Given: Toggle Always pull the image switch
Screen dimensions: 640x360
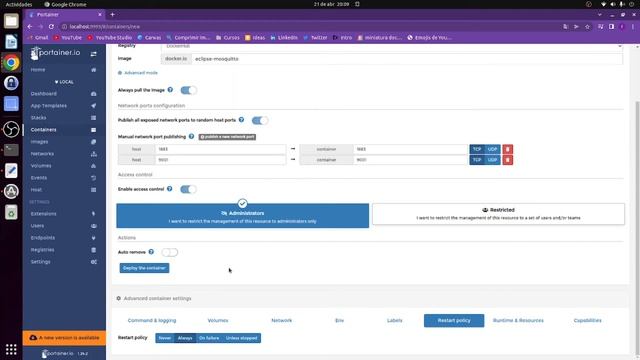Looking at the screenshot, I should pos(188,90).
